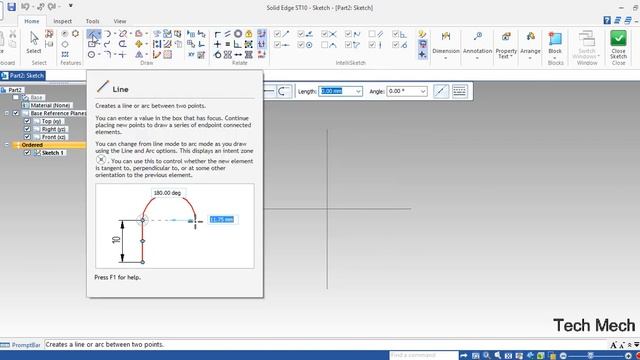Select the Base tree item
The height and width of the screenshot is (360, 640).
36,98
